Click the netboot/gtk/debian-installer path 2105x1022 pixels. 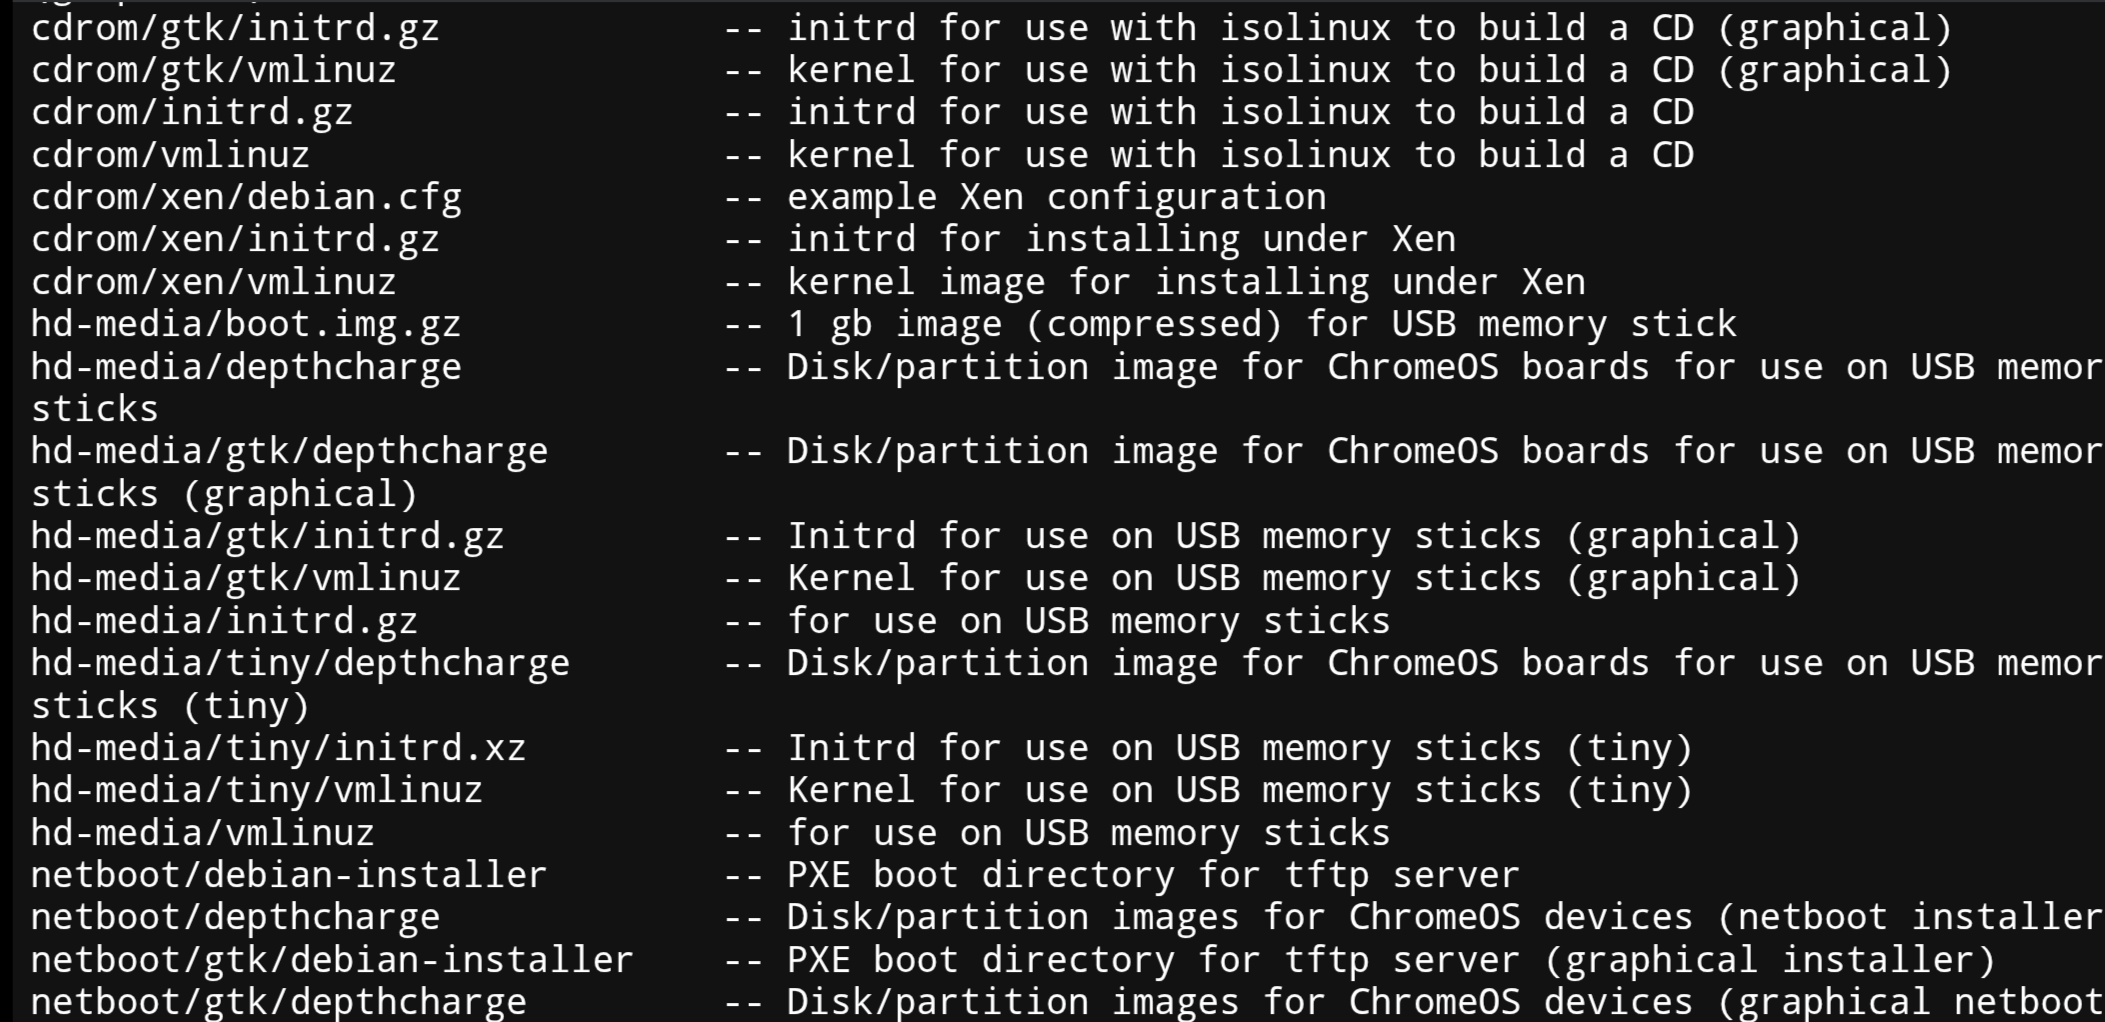[332, 960]
